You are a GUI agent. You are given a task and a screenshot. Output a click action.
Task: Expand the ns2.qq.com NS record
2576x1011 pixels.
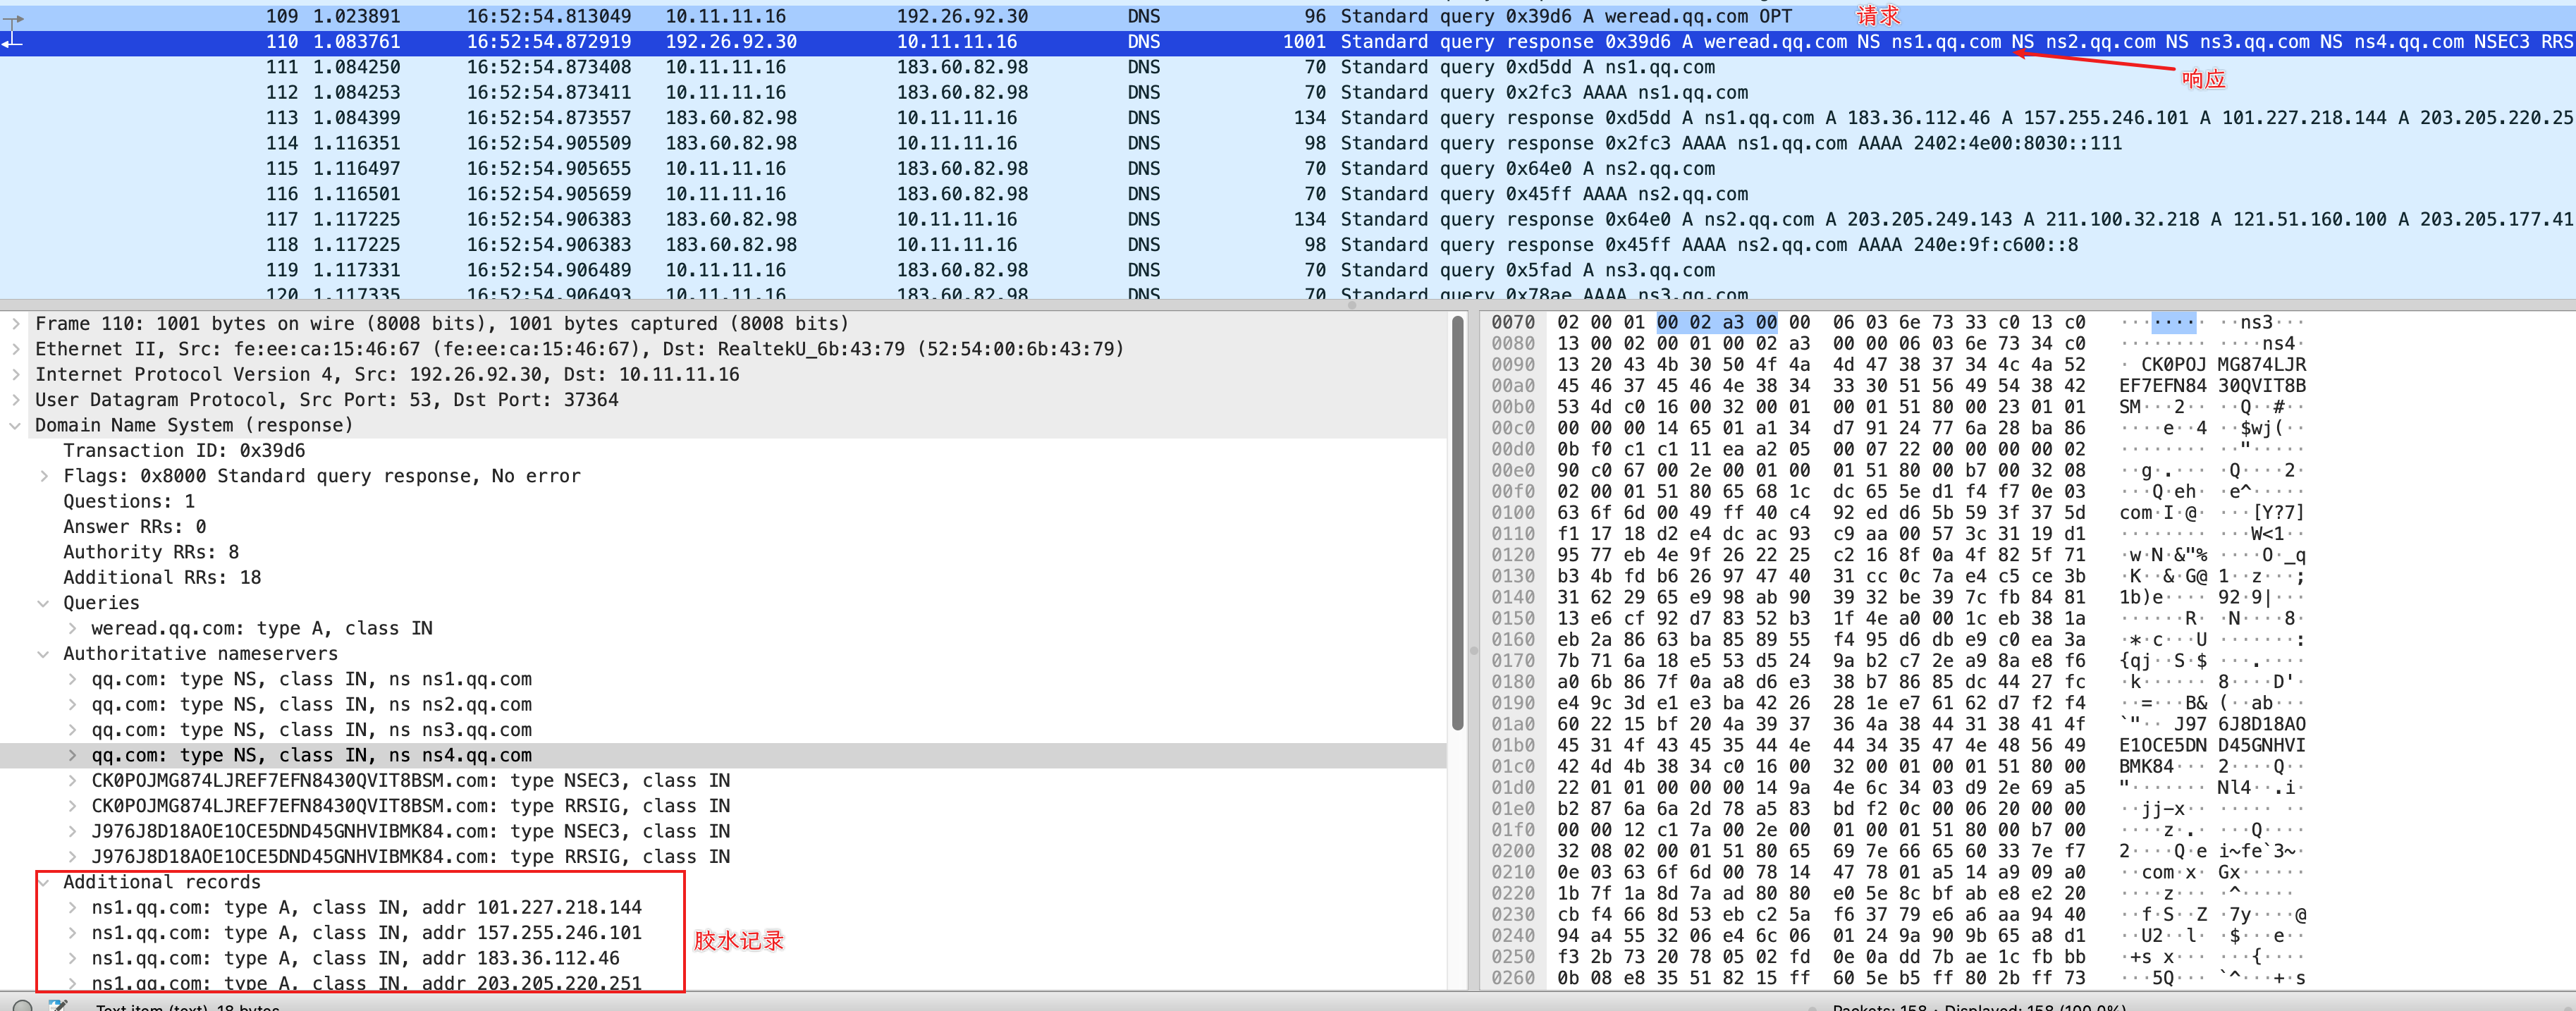pos(72,705)
